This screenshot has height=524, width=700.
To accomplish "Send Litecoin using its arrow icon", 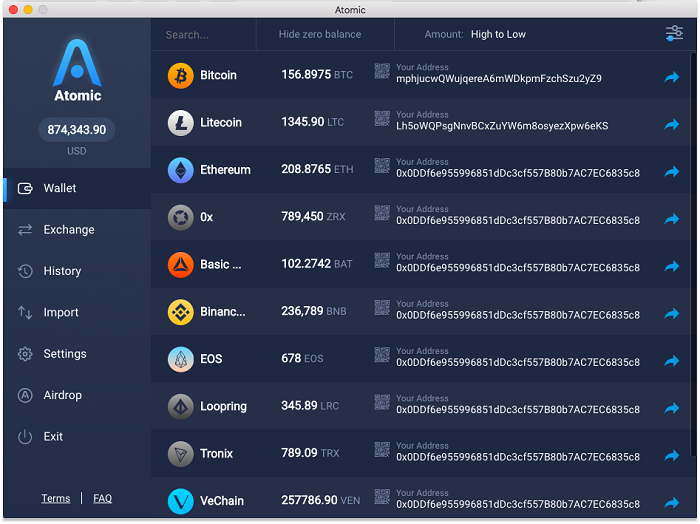I will click(671, 125).
